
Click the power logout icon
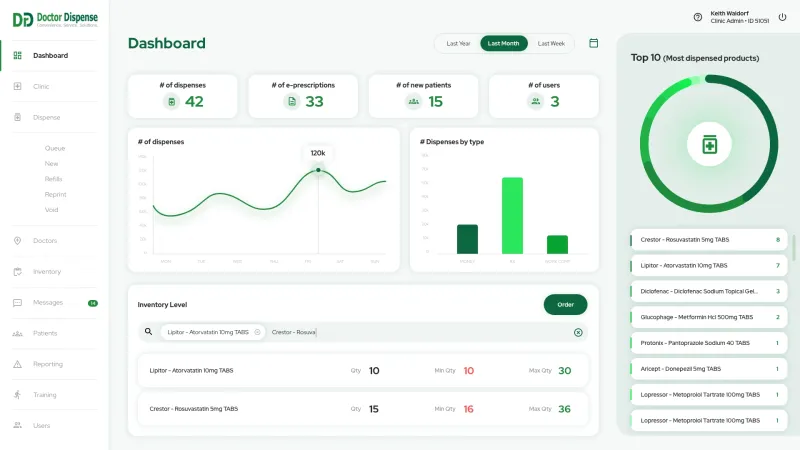point(782,17)
